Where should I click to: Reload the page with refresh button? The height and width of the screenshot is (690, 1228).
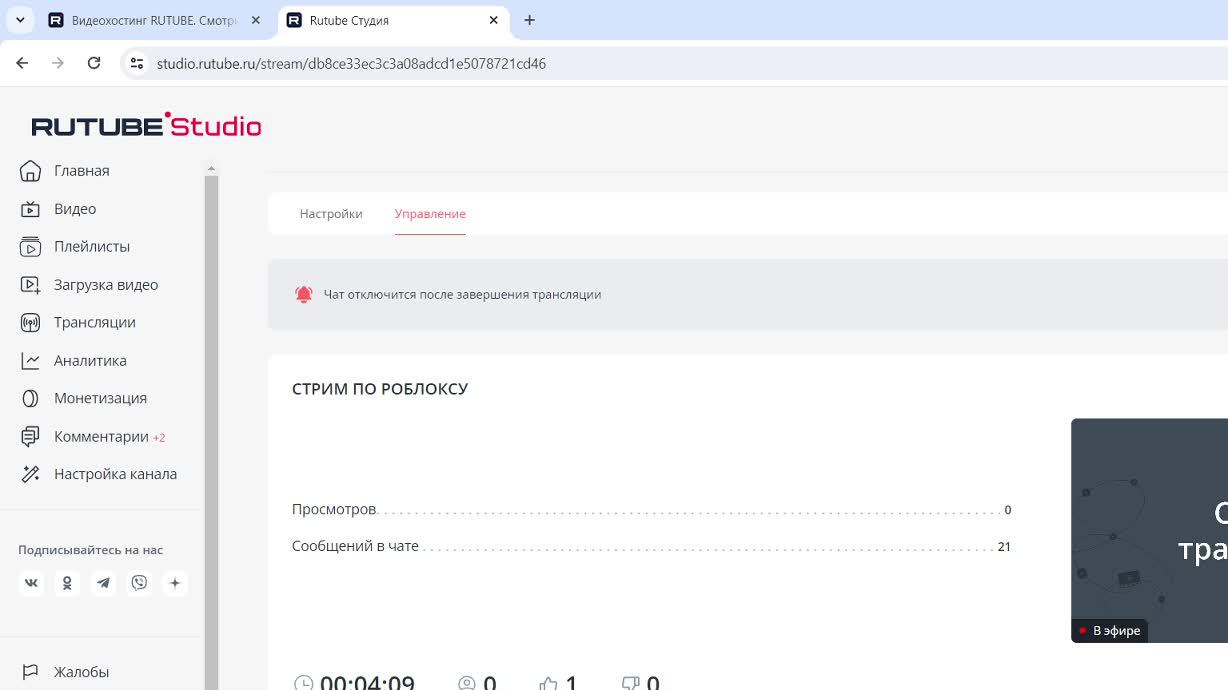[x=94, y=63]
